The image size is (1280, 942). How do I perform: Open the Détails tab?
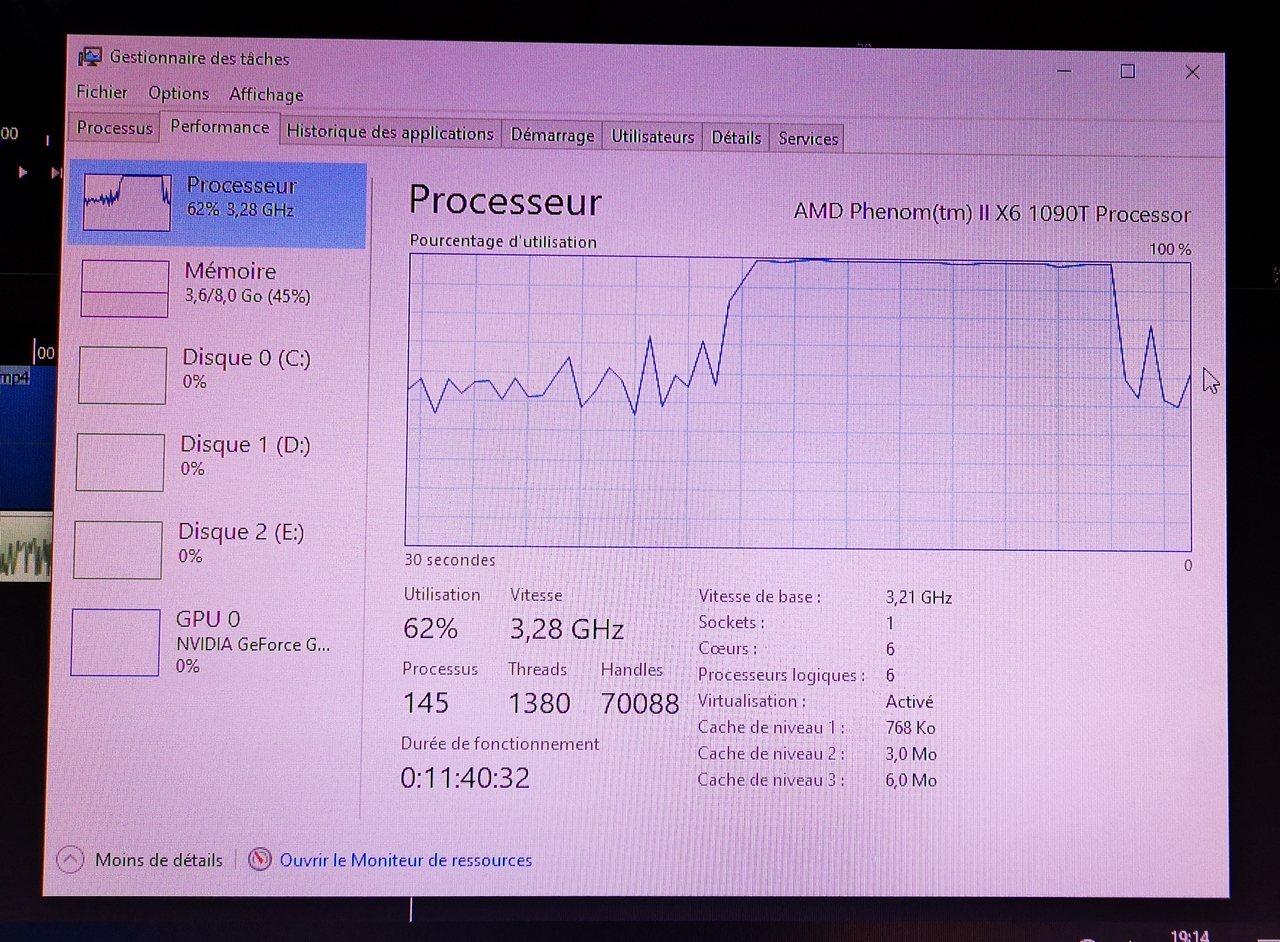click(x=736, y=138)
